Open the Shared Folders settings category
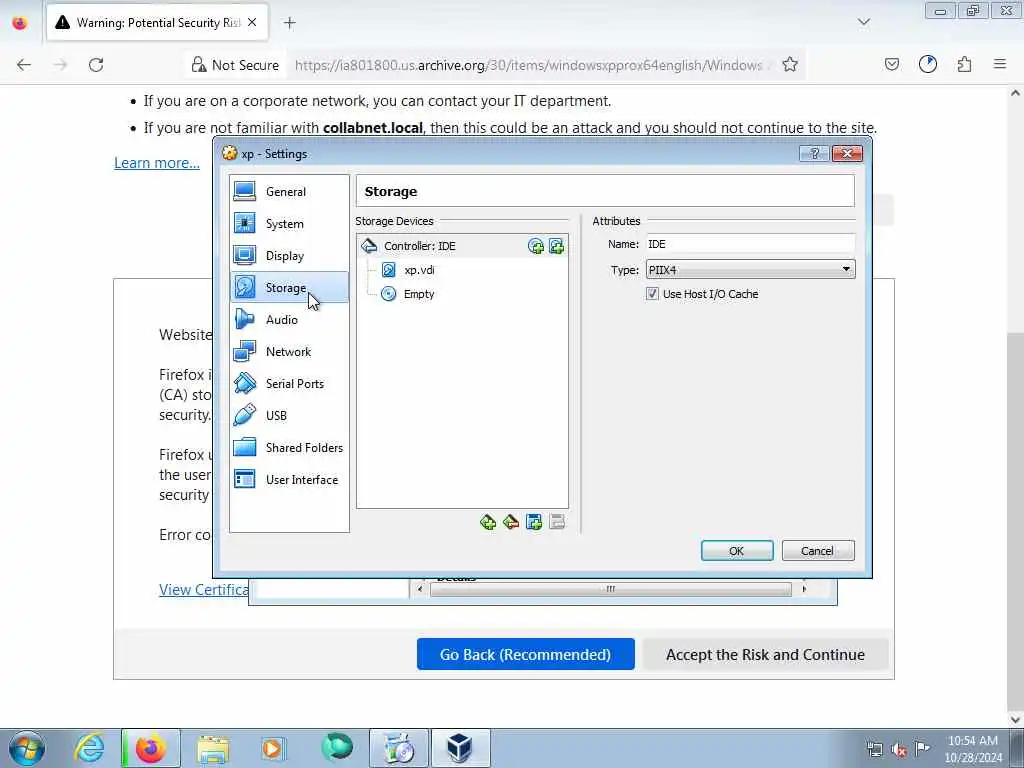The height and width of the screenshot is (768, 1024). [x=289, y=447]
